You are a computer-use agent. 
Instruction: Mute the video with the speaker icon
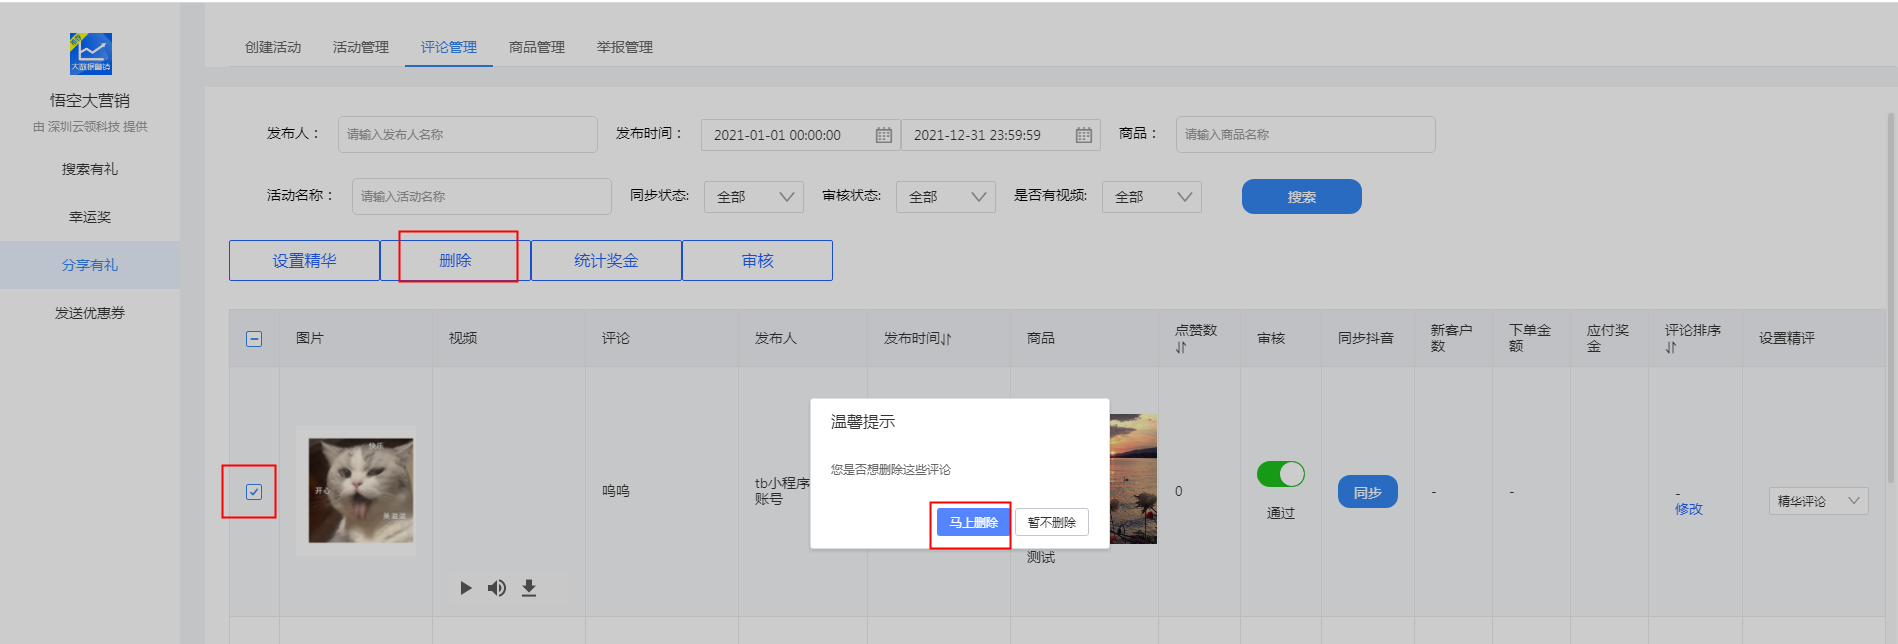click(x=497, y=588)
